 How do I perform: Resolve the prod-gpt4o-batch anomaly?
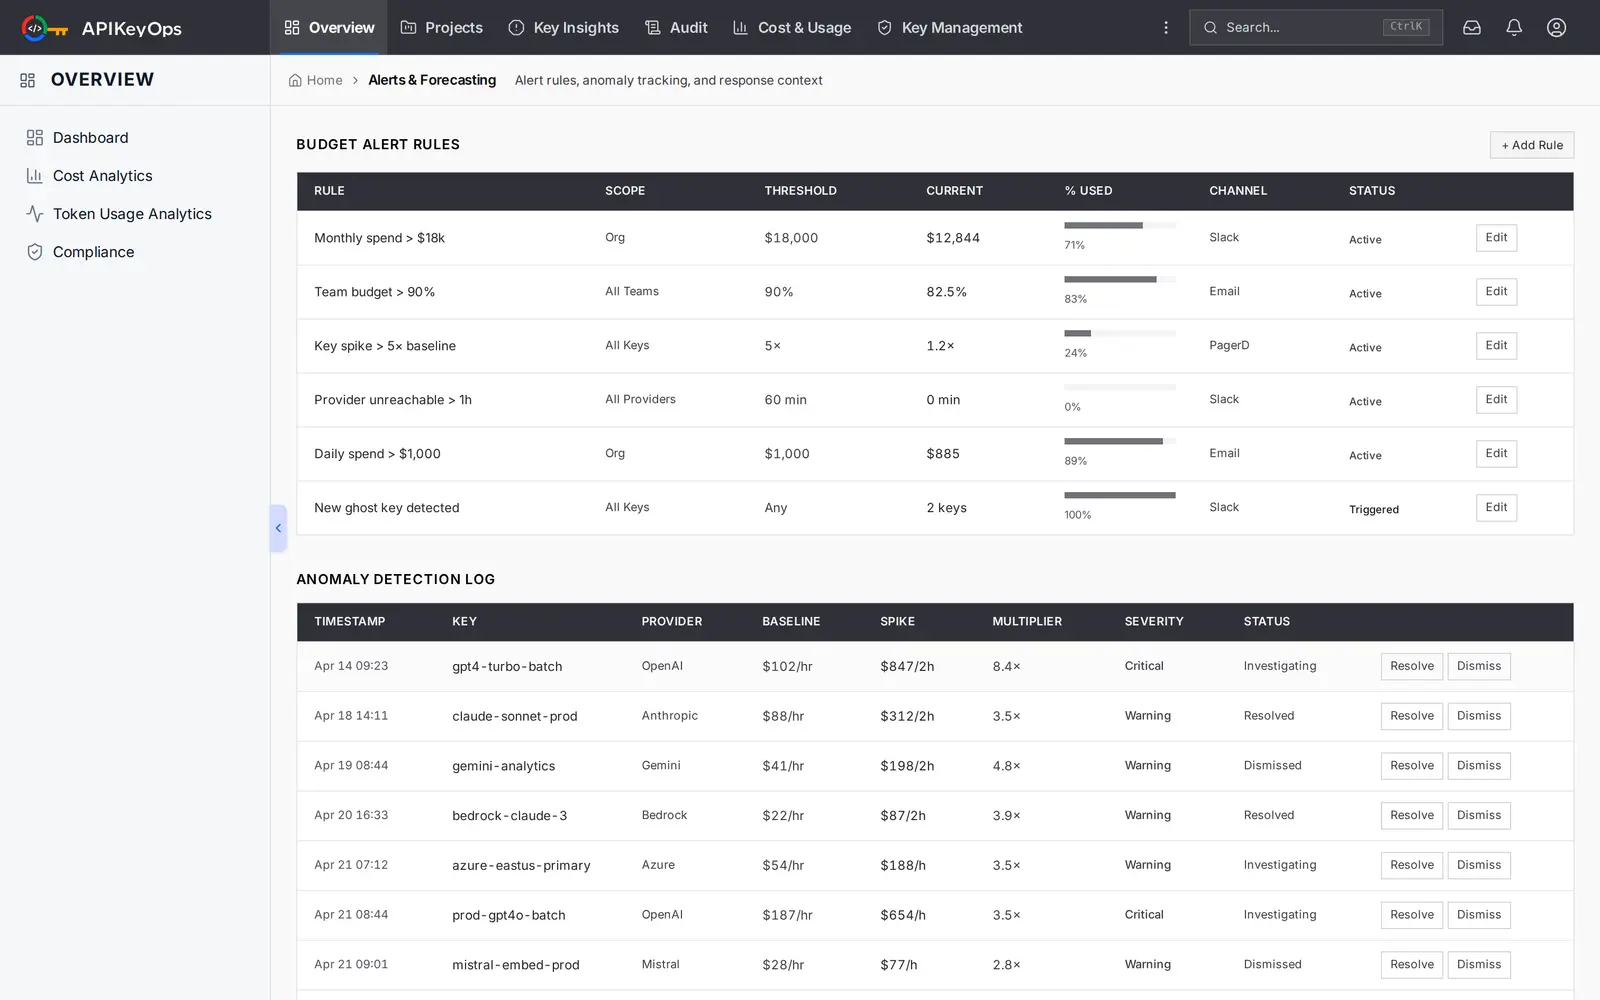click(x=1412, y=916)
